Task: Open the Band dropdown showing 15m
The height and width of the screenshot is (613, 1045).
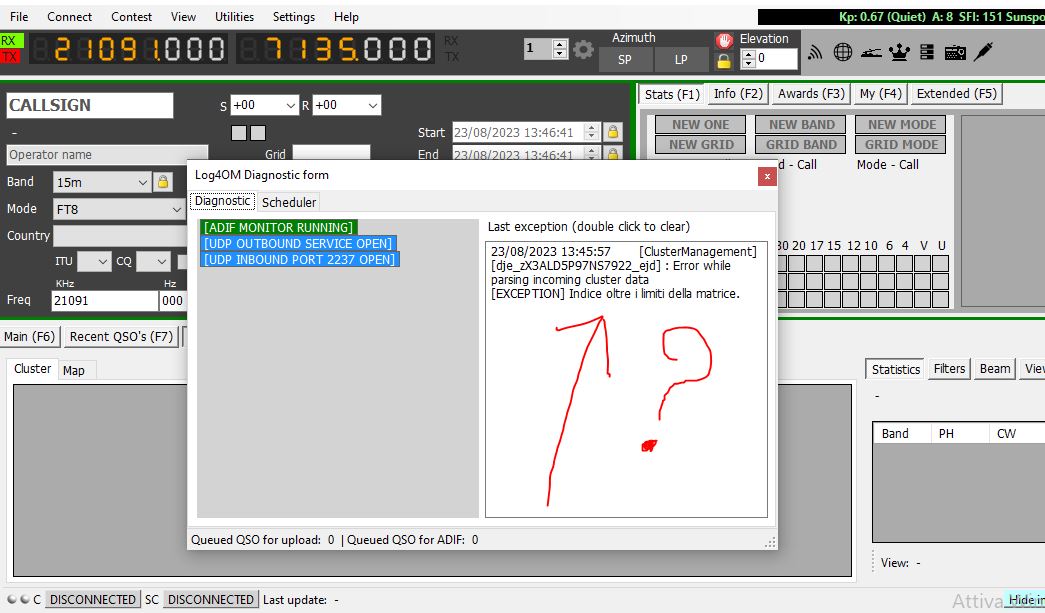Action: coord(102,182)
